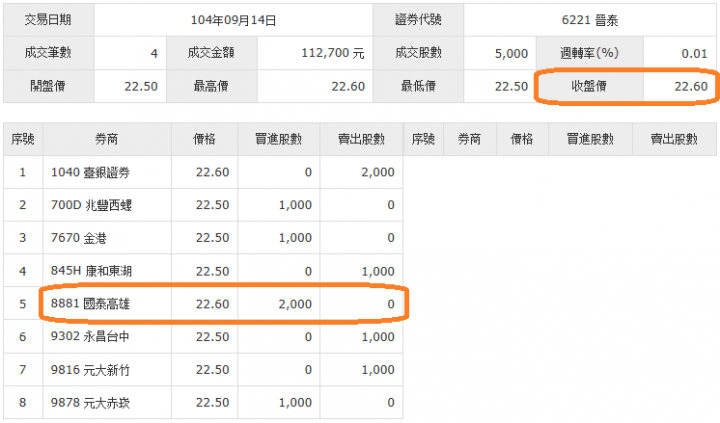Click the 最高價 label

(x=211, y=86)
